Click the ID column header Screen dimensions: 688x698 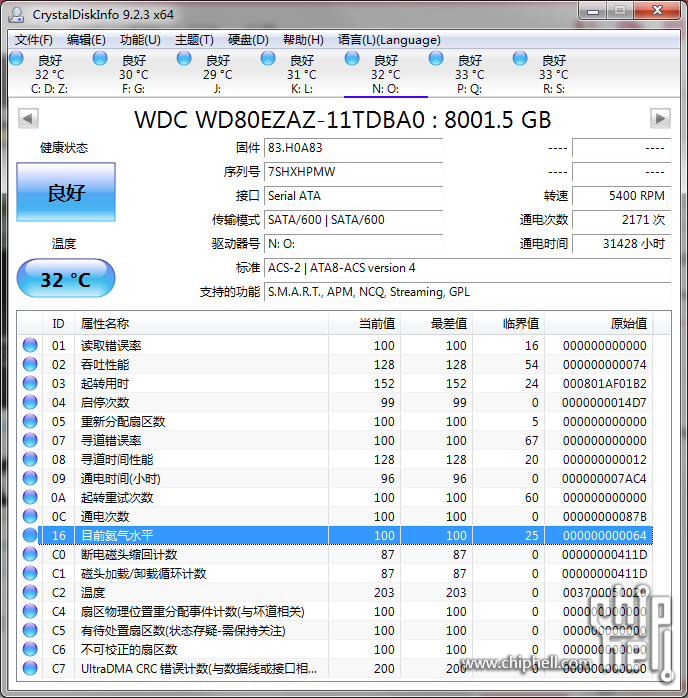click(58, 324)
